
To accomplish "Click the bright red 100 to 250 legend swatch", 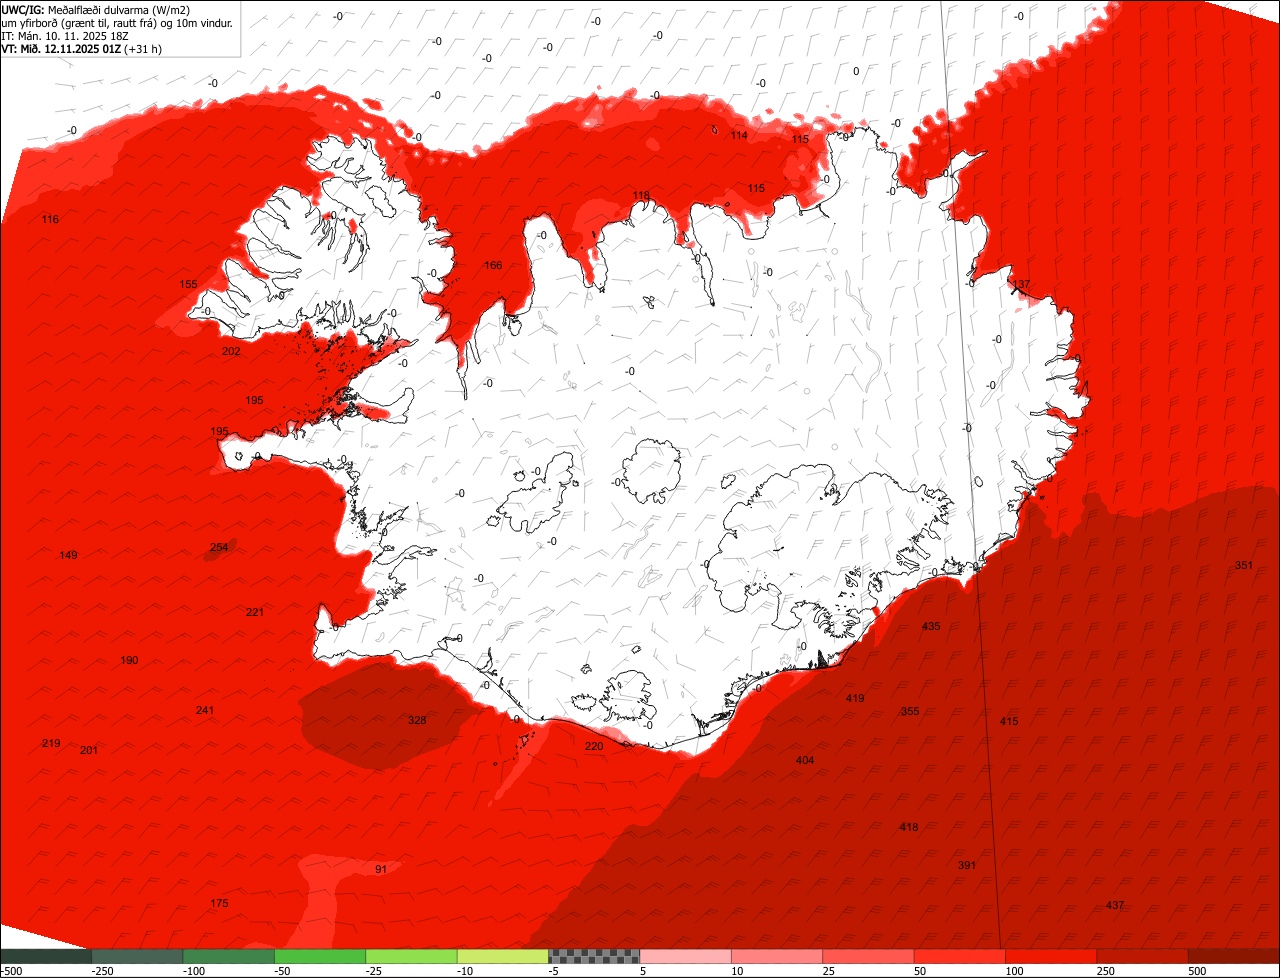I will (x=1051, y=956).
